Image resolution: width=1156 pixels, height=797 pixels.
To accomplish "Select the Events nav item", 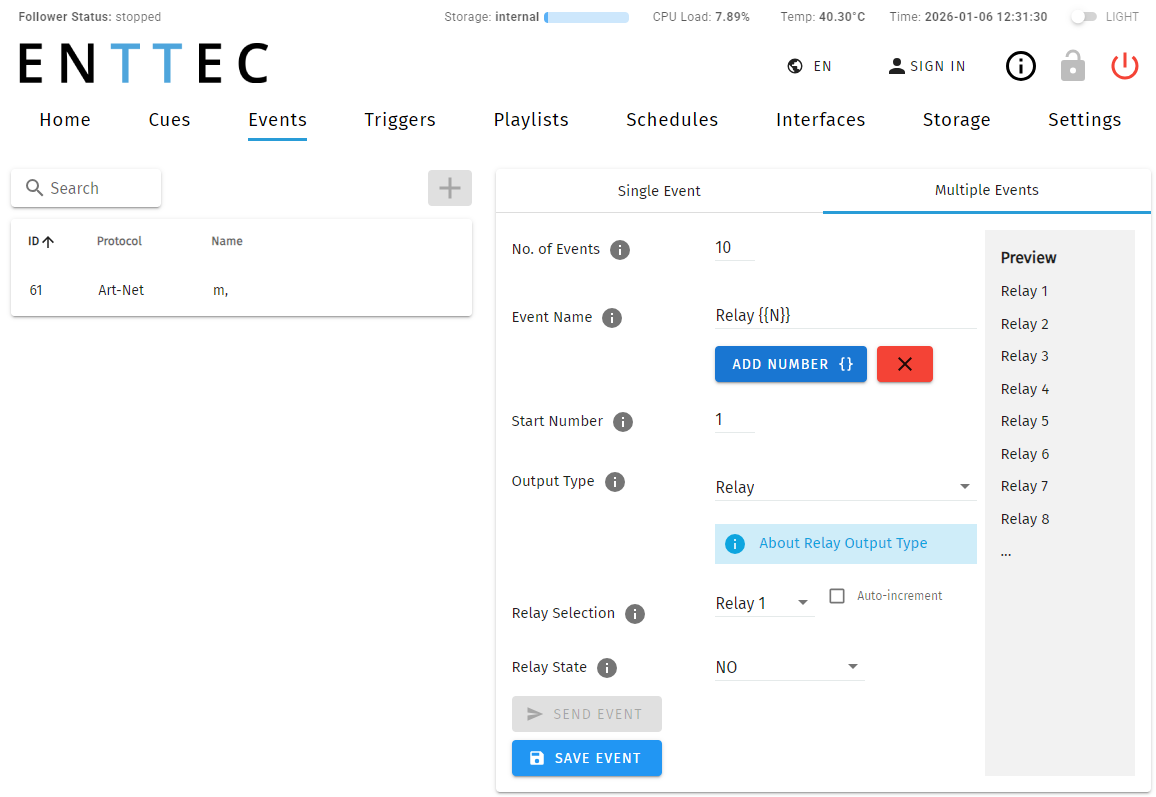I will tap(277, 119).
